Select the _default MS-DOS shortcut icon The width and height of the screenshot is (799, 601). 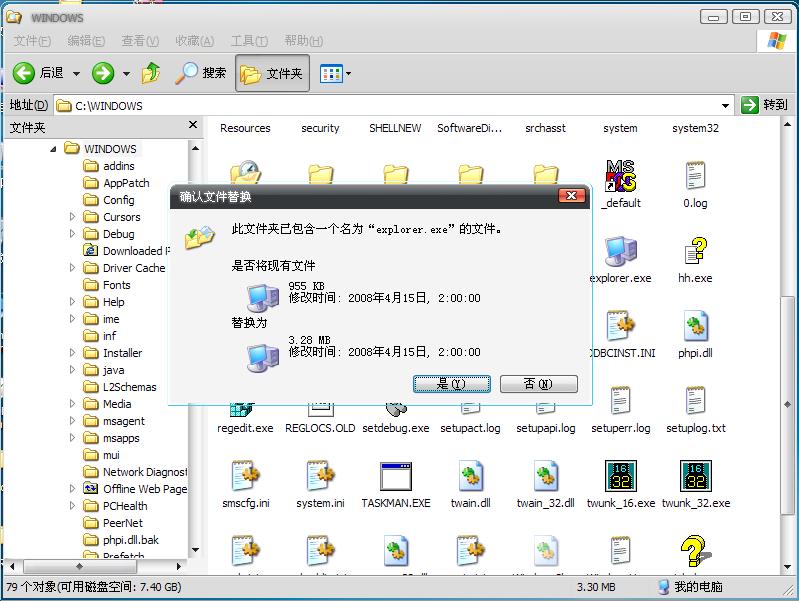[x=620, y=176]
